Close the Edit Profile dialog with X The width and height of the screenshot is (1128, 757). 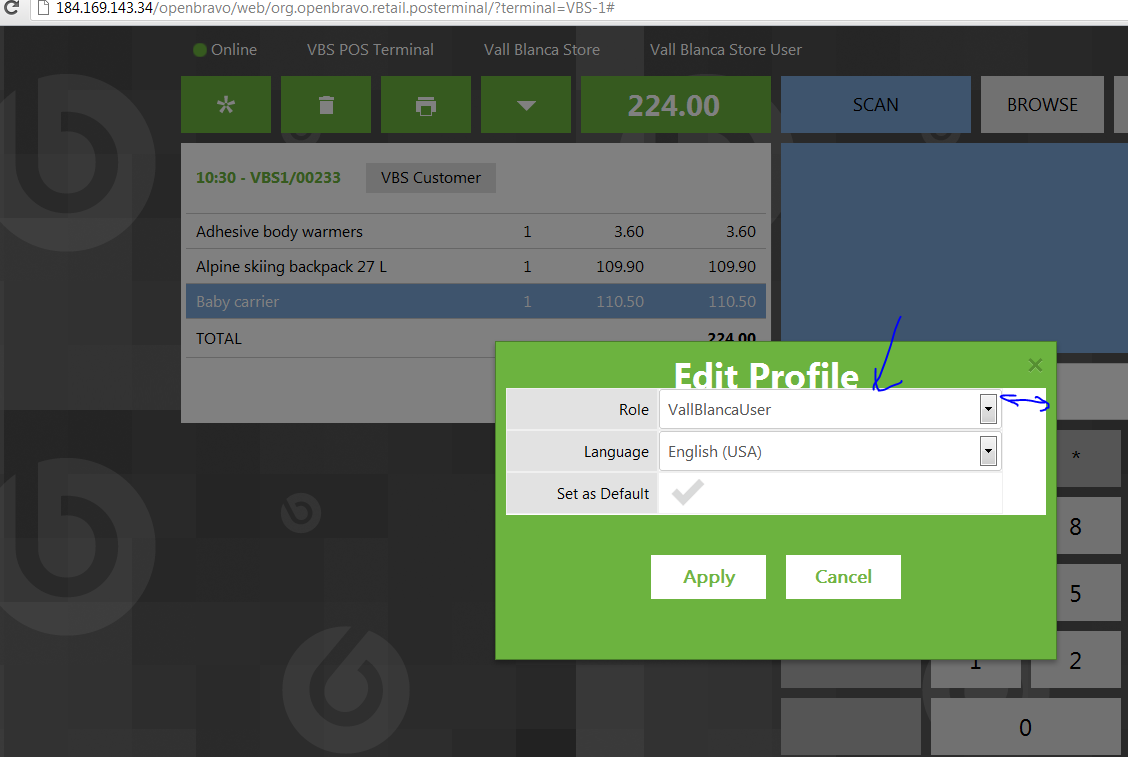(x=1035, y=365)
